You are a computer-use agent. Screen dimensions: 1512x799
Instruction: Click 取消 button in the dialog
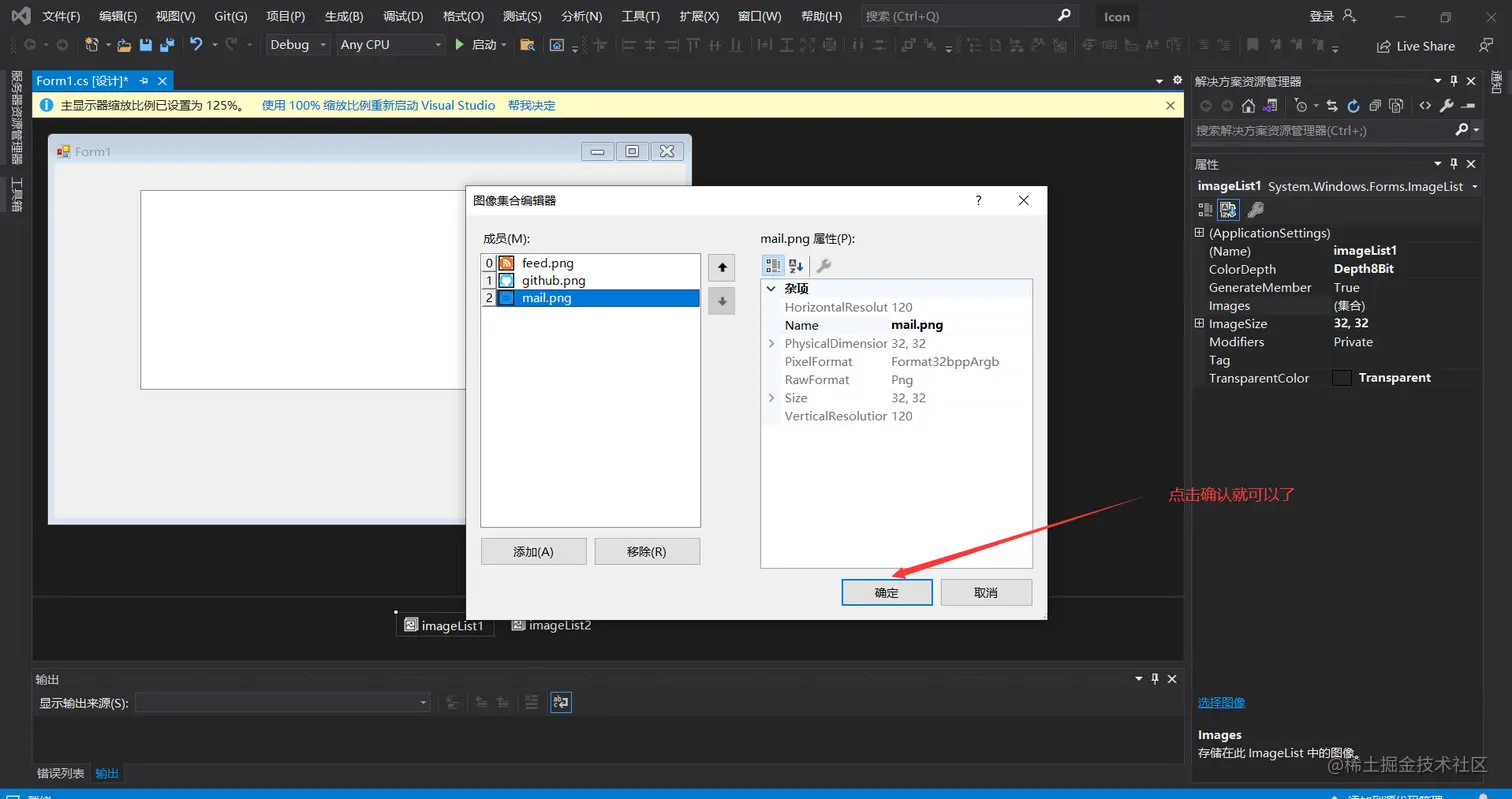(x=986, y=593)
